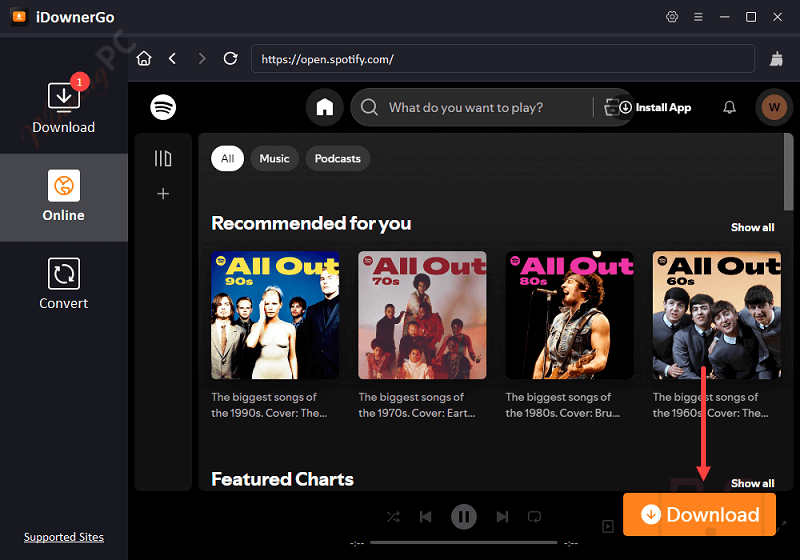Select the Podcasts filter chip
Viewport: 800px width, 560px height.
pyautogui.click(x=337, y=158)
